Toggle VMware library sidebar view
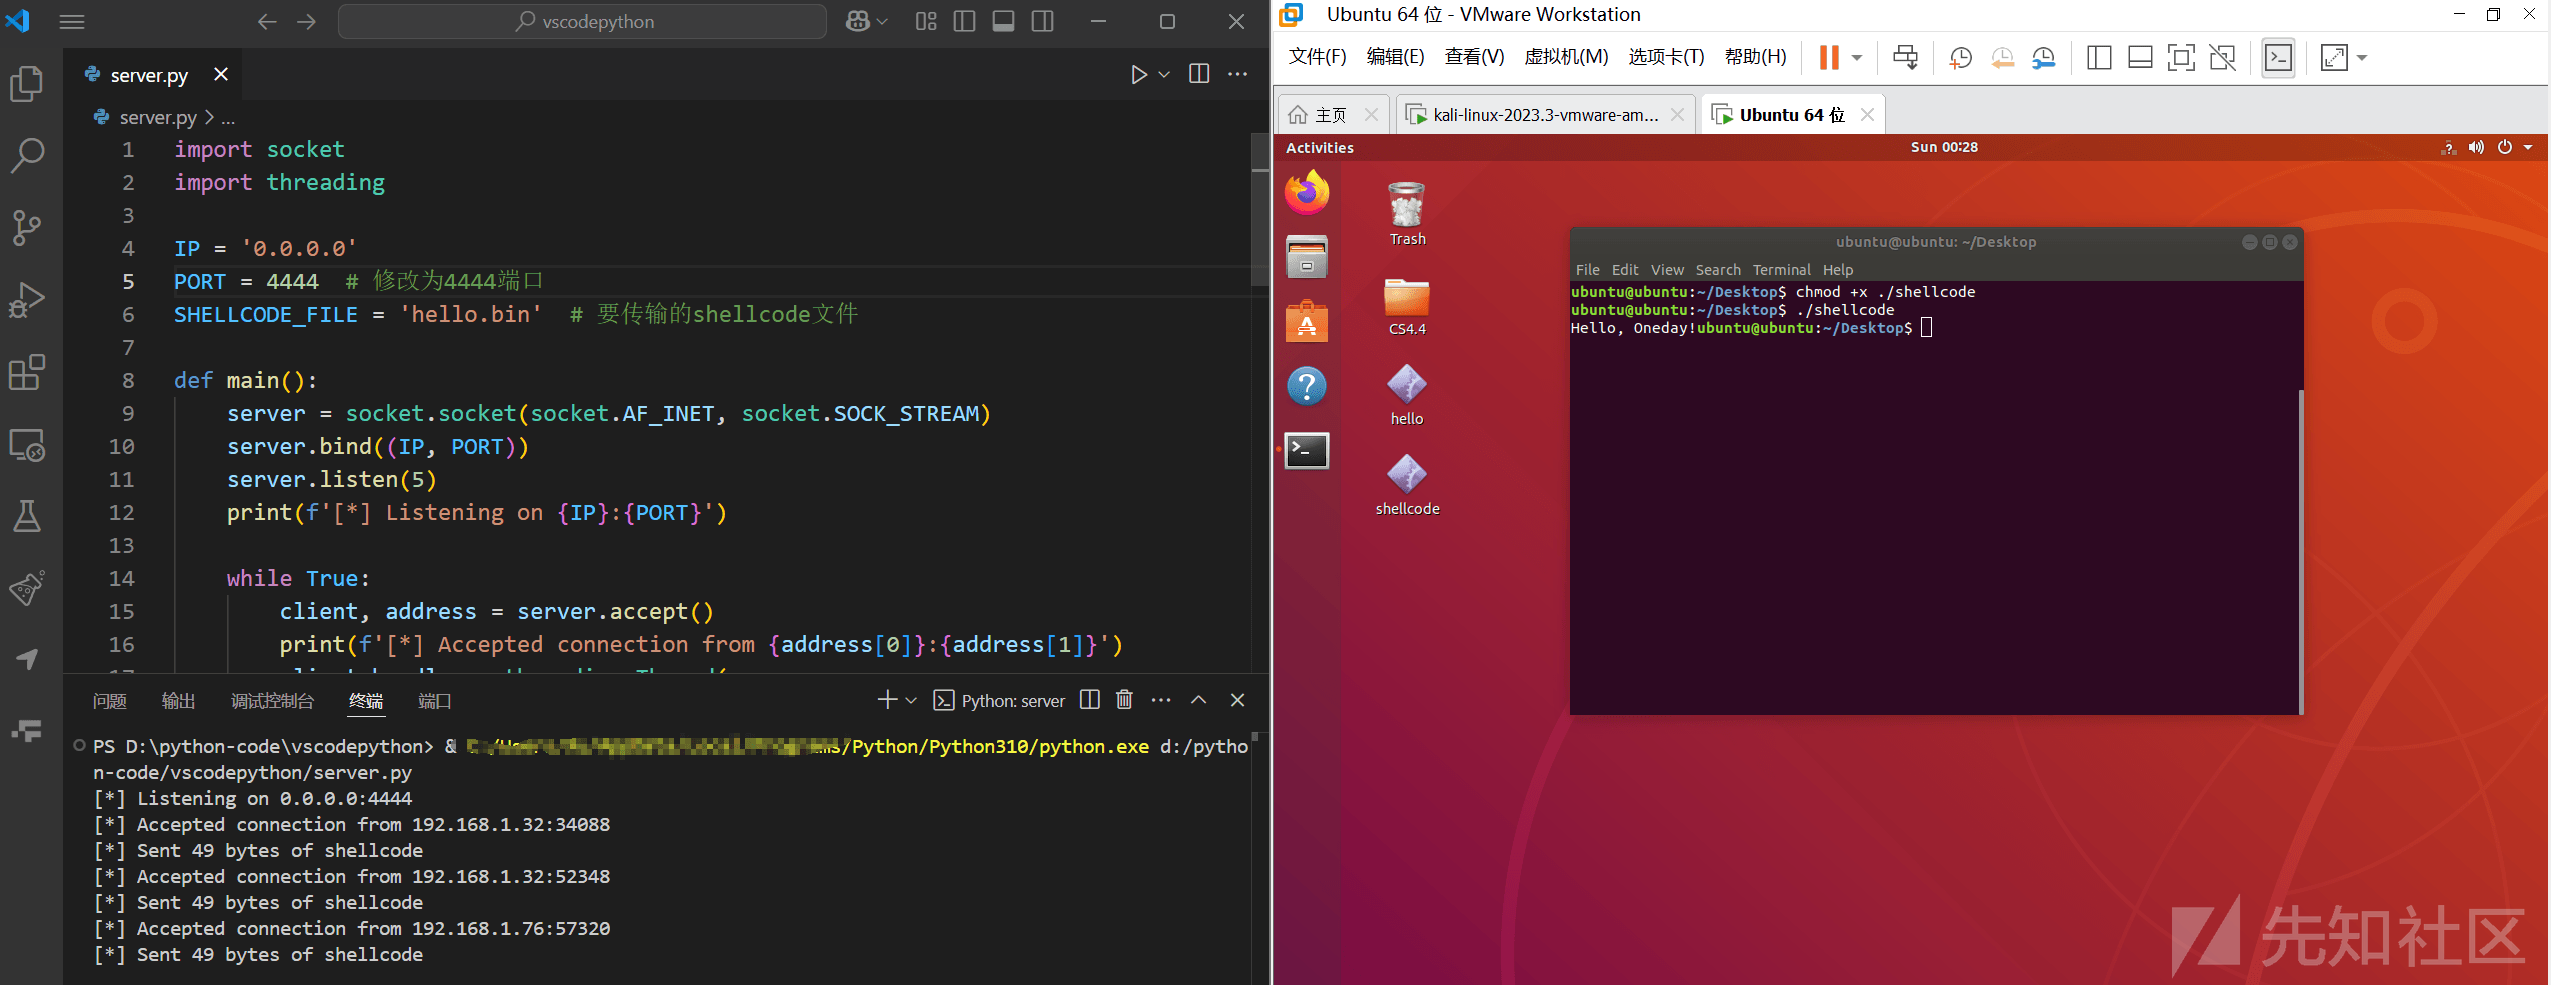Viewport: 2551px width, 985px height. point(2099,58)
